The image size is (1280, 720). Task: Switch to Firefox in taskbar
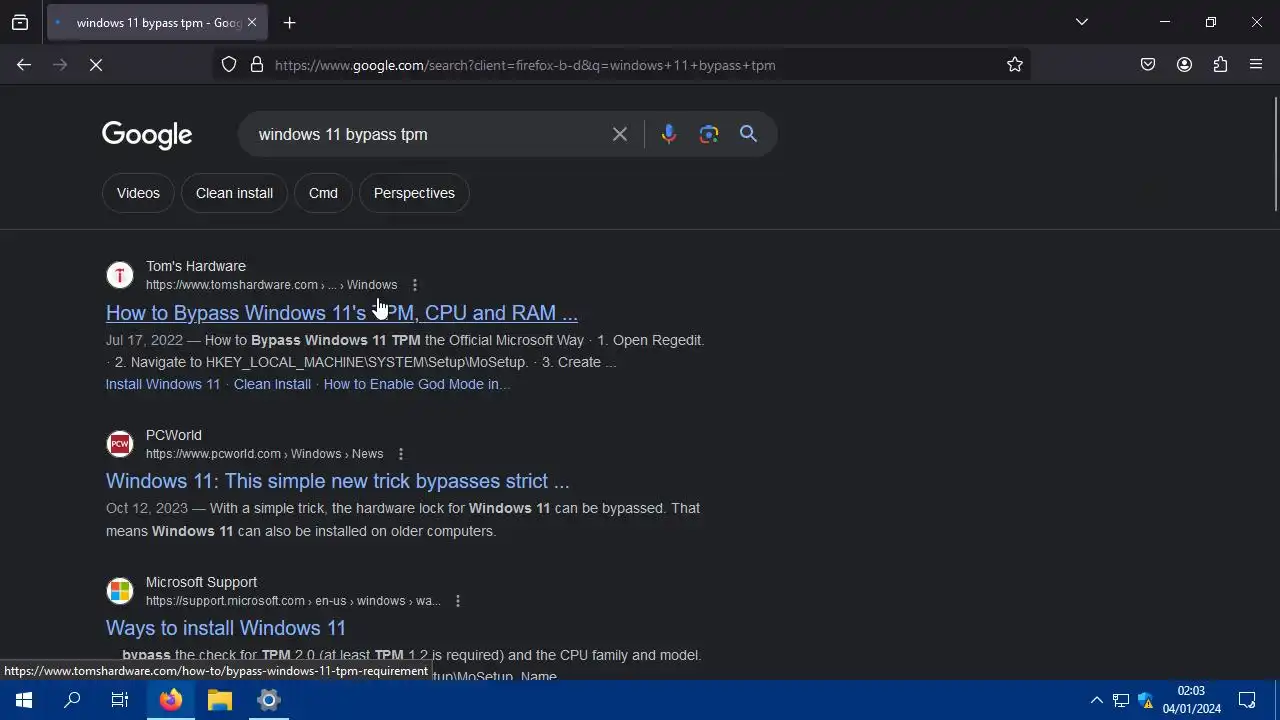171,700
